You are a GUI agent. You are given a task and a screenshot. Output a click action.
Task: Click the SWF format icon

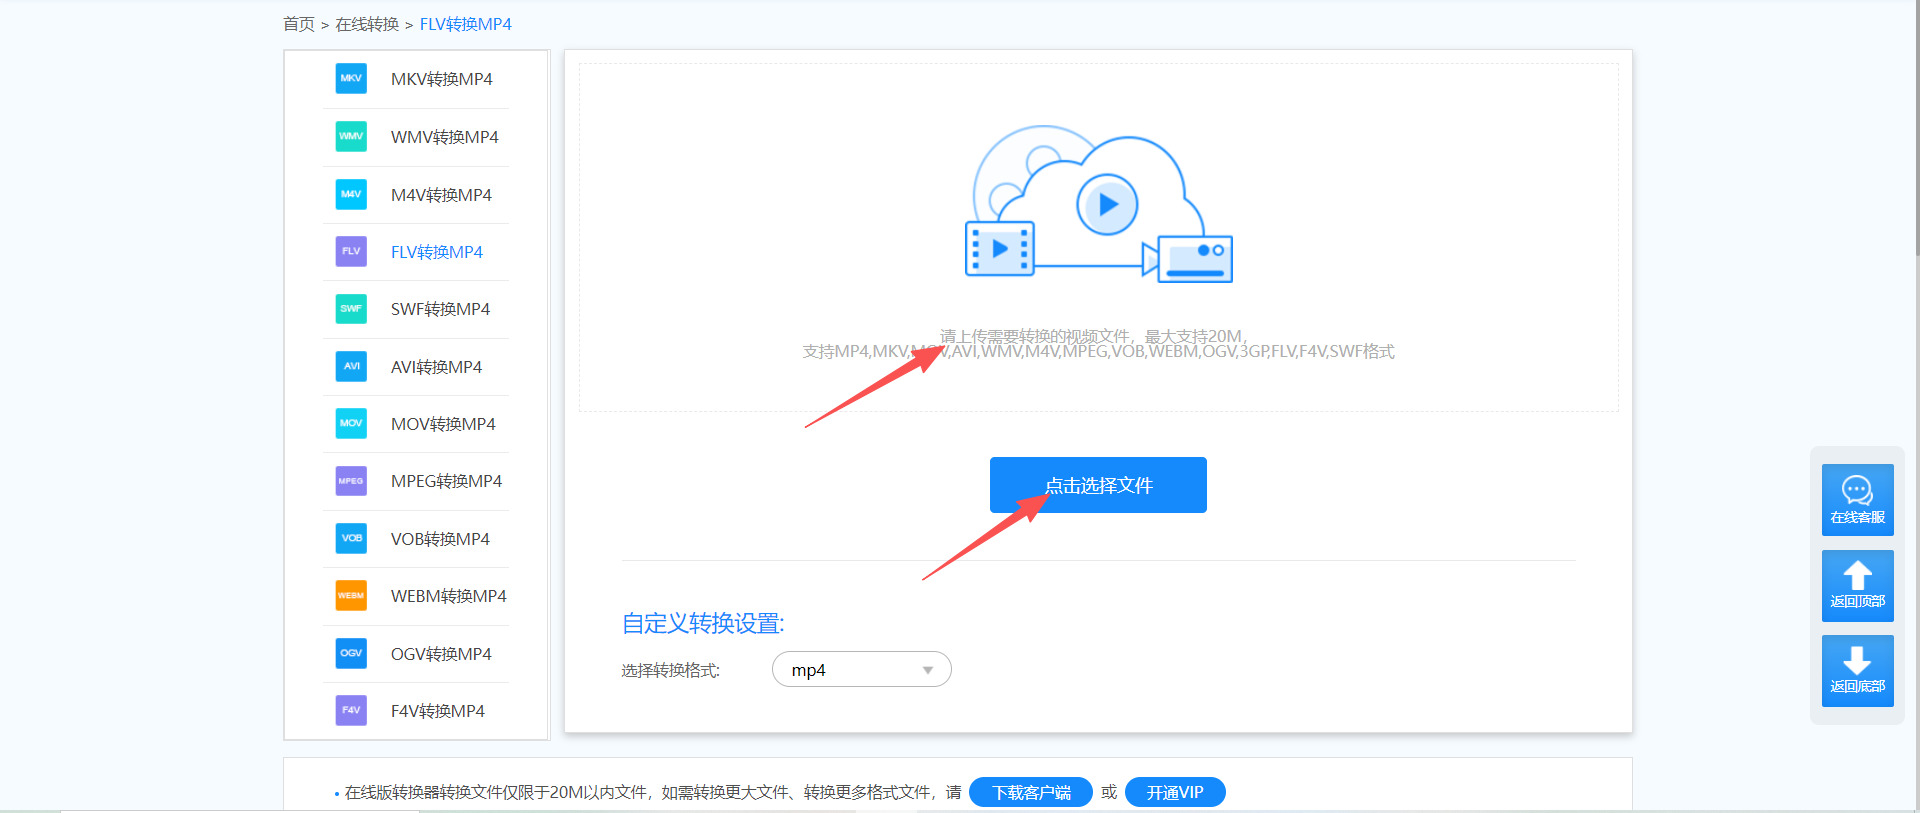(x=351, y=309)
